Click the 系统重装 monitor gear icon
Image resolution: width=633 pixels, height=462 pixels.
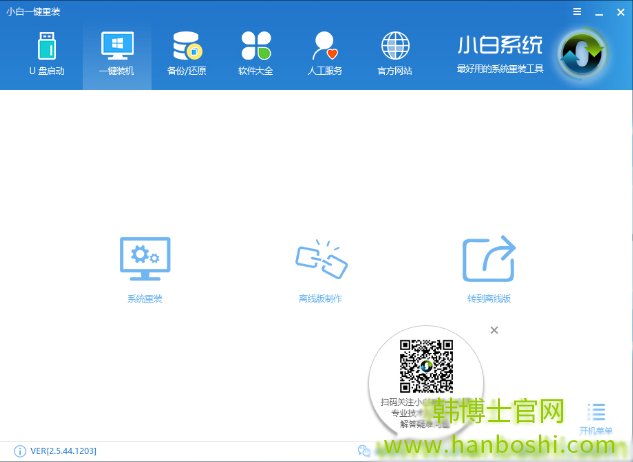coord(144,260)
